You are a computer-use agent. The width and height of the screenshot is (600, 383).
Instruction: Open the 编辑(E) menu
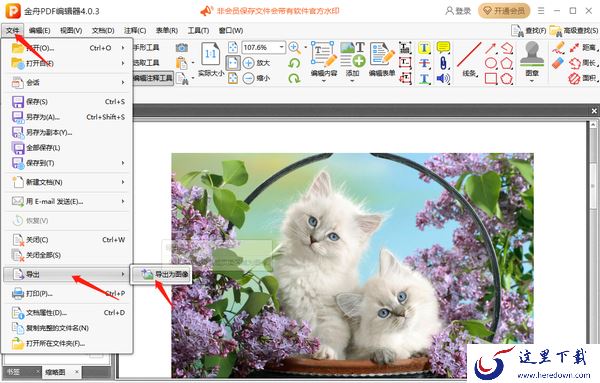39,31
